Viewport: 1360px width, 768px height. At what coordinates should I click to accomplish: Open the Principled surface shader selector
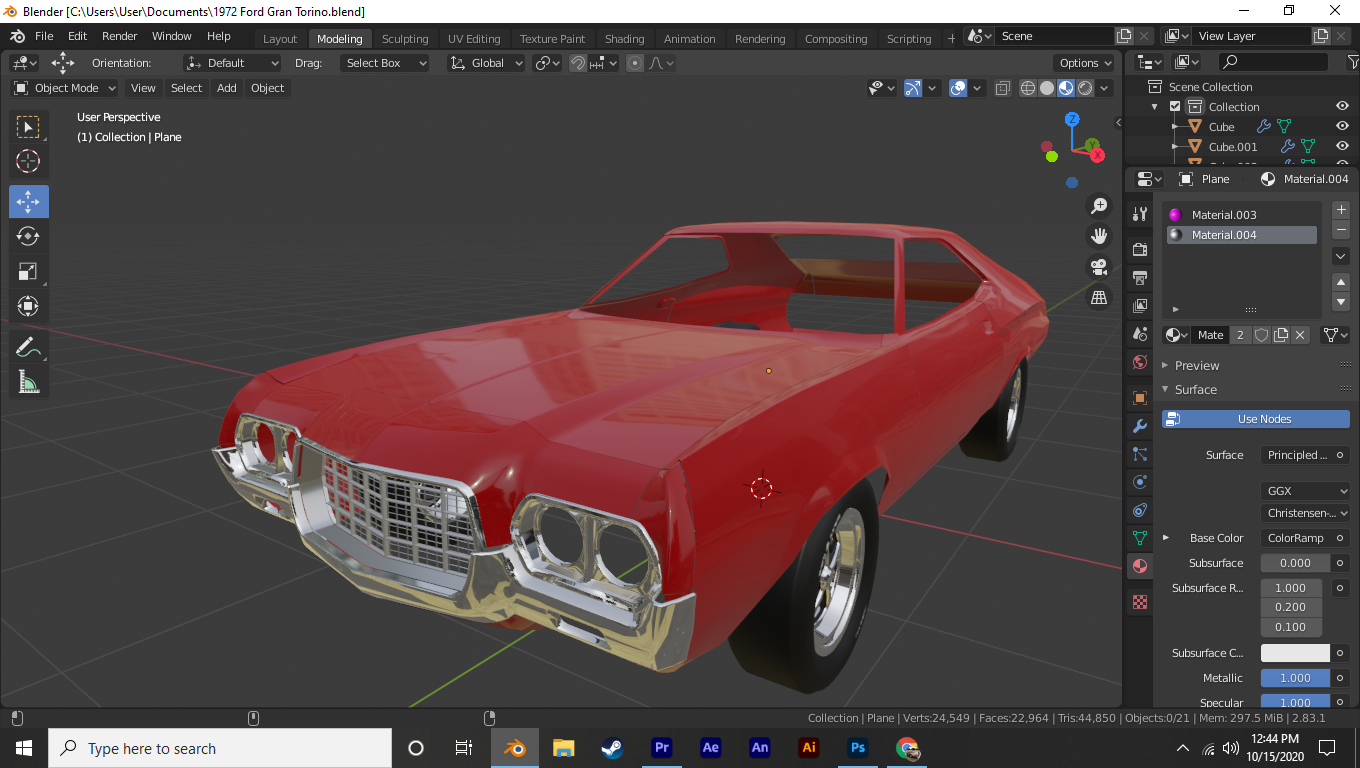tap(1296, 455)
